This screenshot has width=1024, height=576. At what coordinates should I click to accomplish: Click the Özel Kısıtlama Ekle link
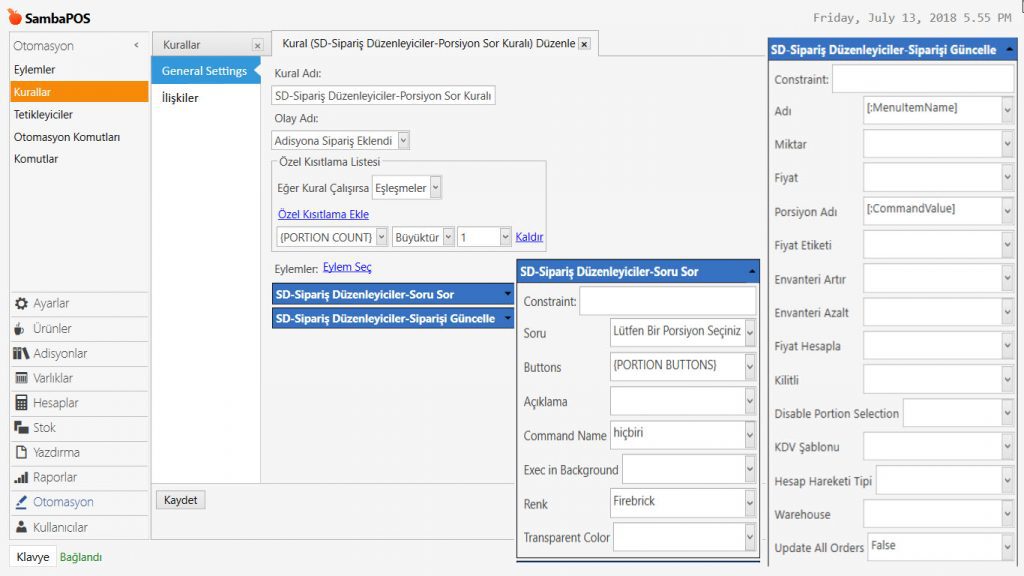(323, 214)
